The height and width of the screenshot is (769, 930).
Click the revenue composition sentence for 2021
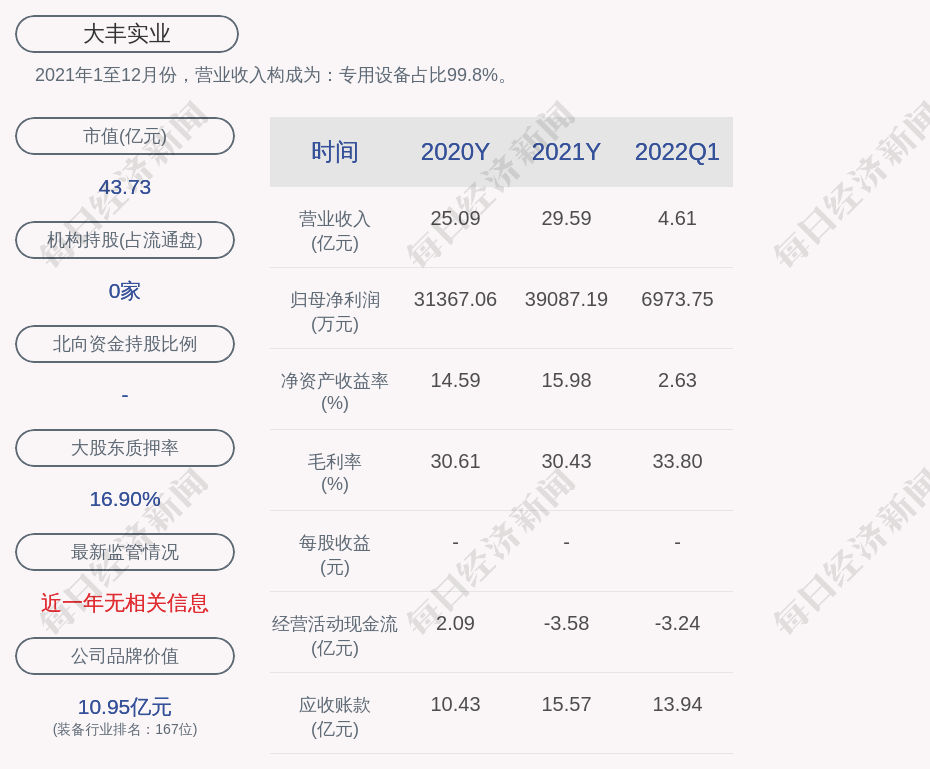click(271, 75)
